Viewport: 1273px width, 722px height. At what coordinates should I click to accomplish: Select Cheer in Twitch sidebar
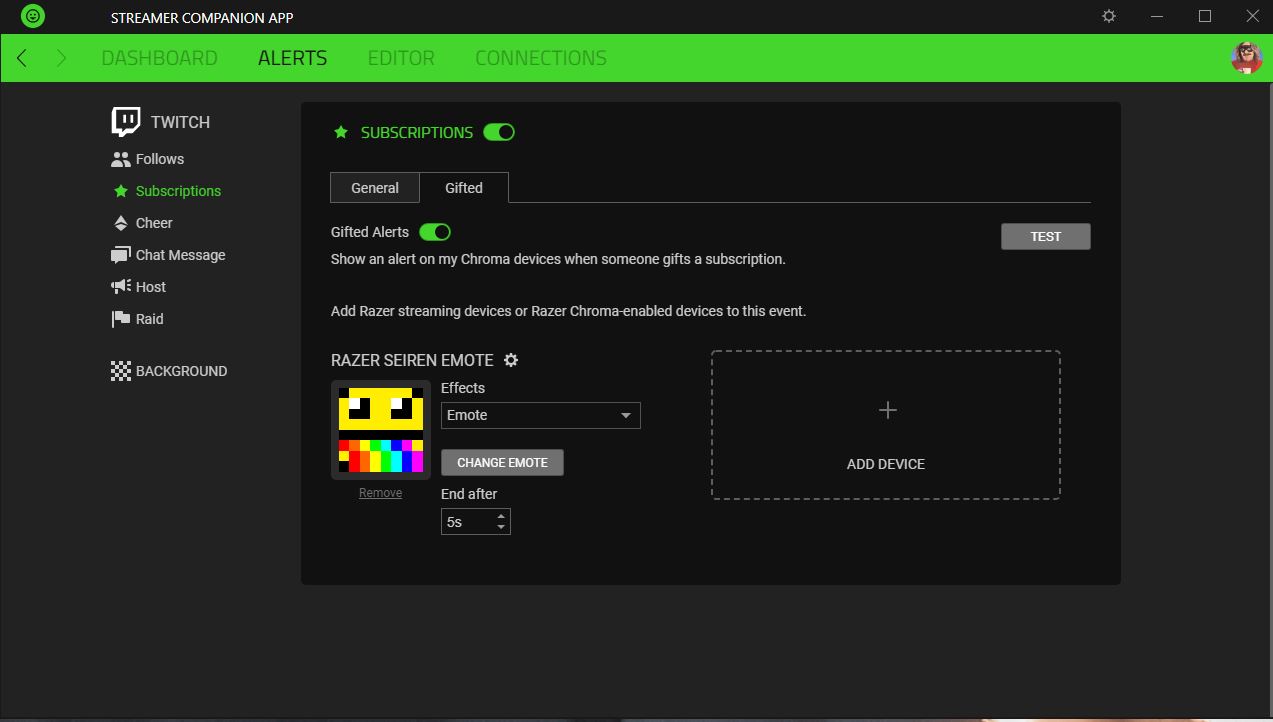(x=154, y=223)
